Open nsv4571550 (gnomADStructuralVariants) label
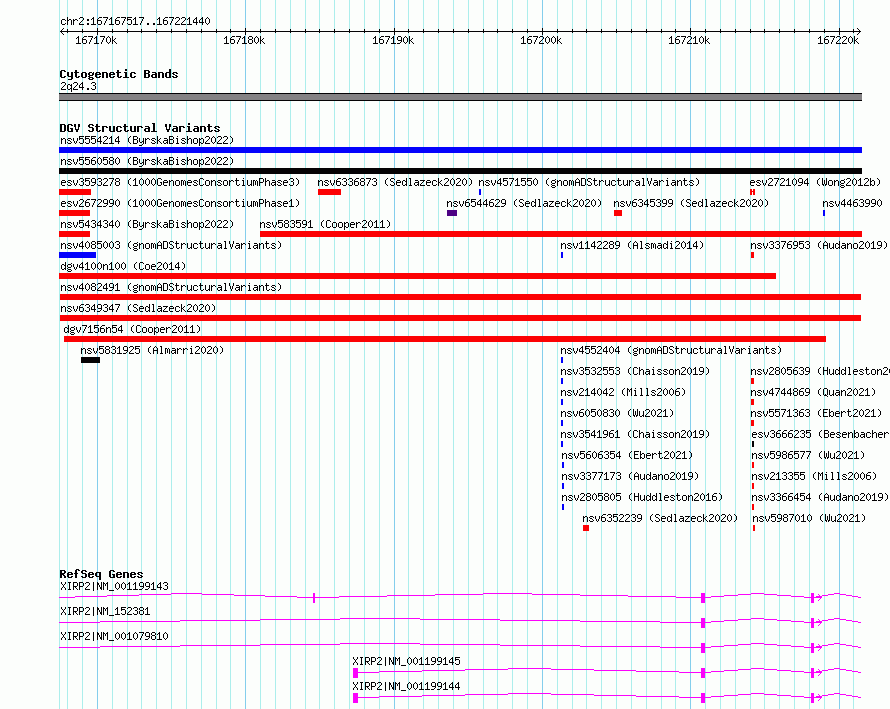890x709 pixels. click(589, 182)
